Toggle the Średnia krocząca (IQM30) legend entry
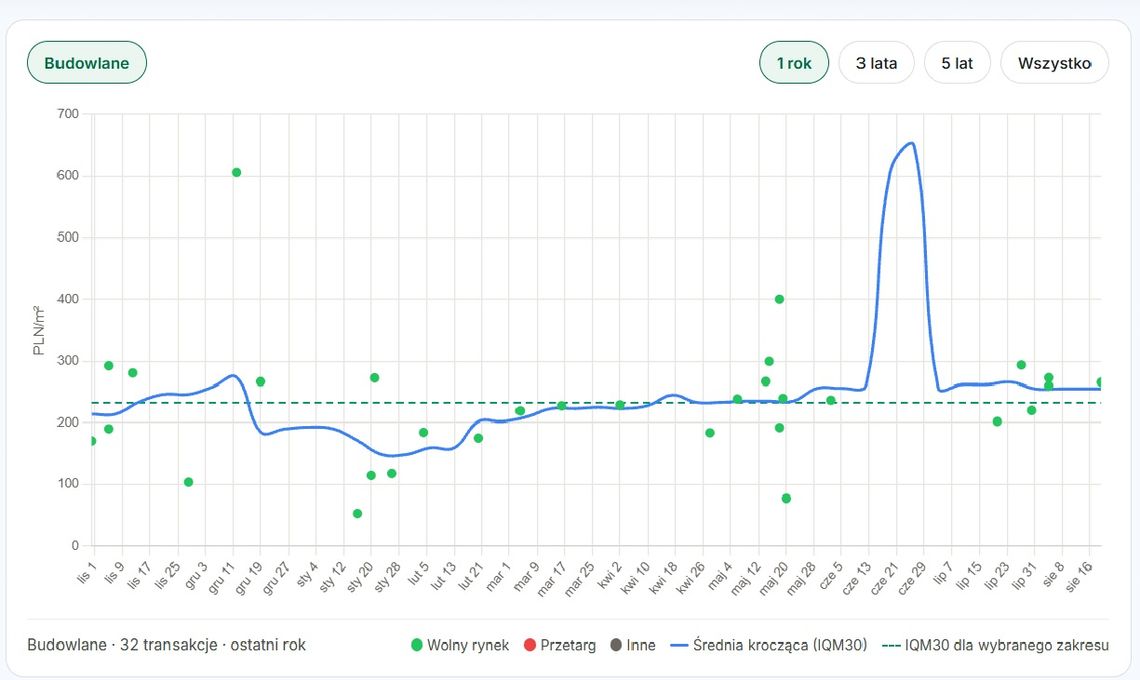The height and width of the screenshot is (680, 1140). tap(768, 645)
